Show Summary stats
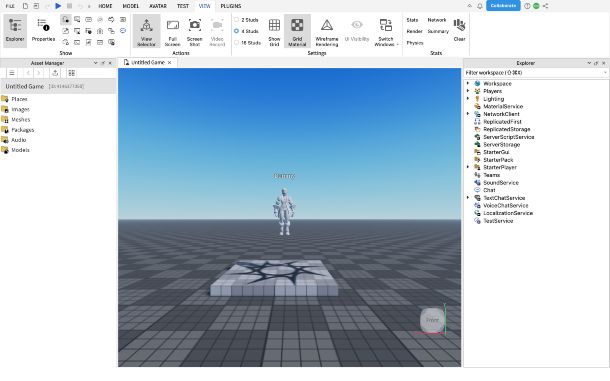This screenshot has width=610, height=381. coord(438,31)
